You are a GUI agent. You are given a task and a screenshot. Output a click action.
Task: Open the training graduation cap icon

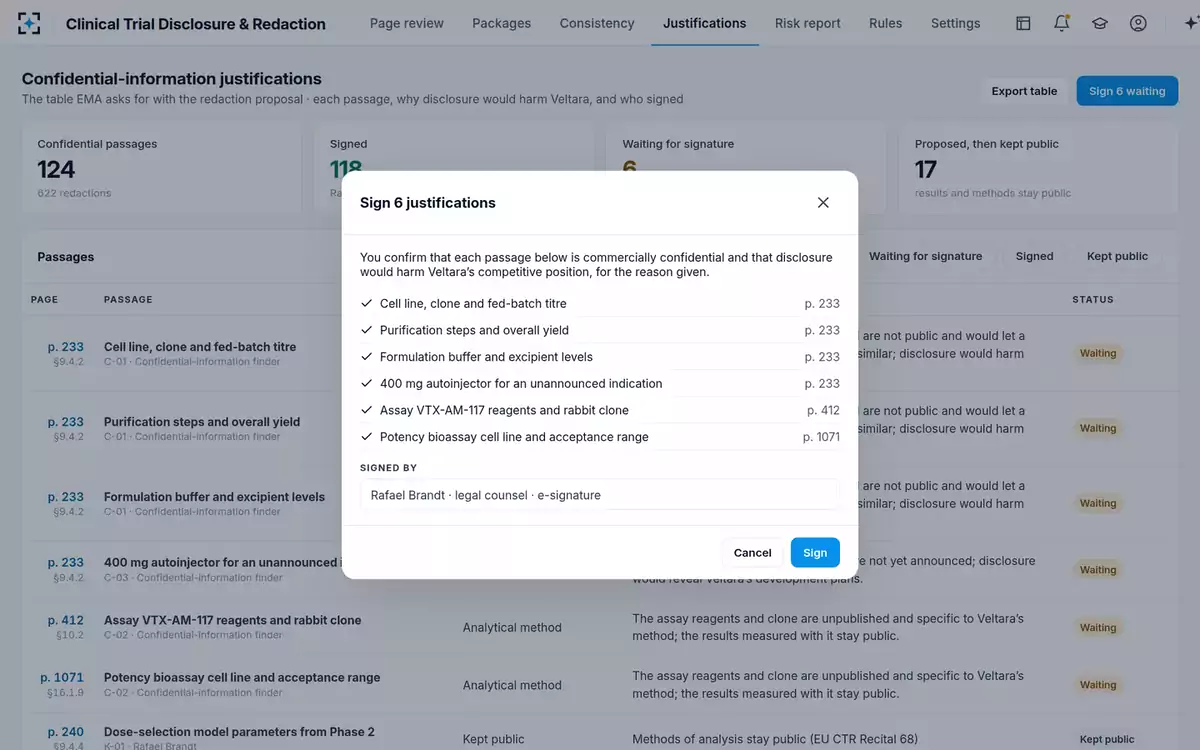(x=1100, y=23)
